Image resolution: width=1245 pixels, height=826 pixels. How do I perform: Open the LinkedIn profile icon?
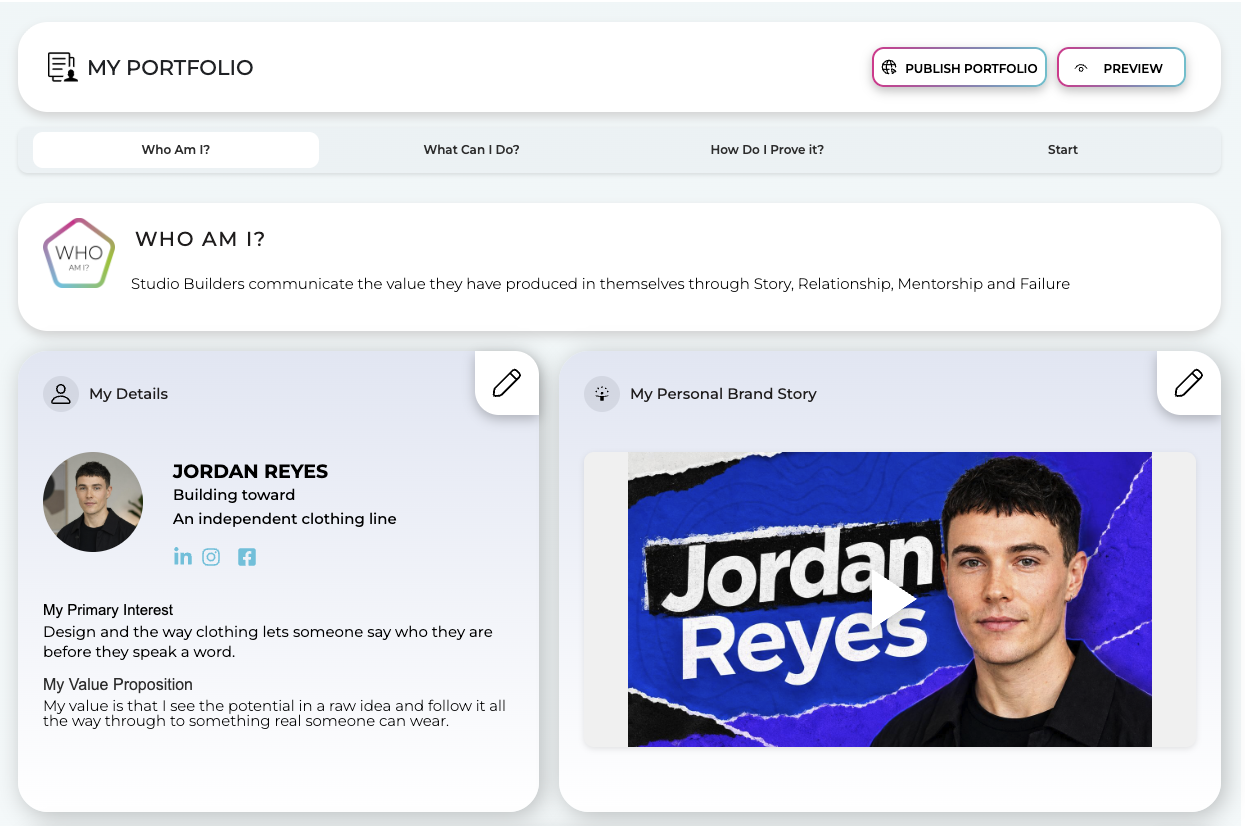click(x=182, y=556)
